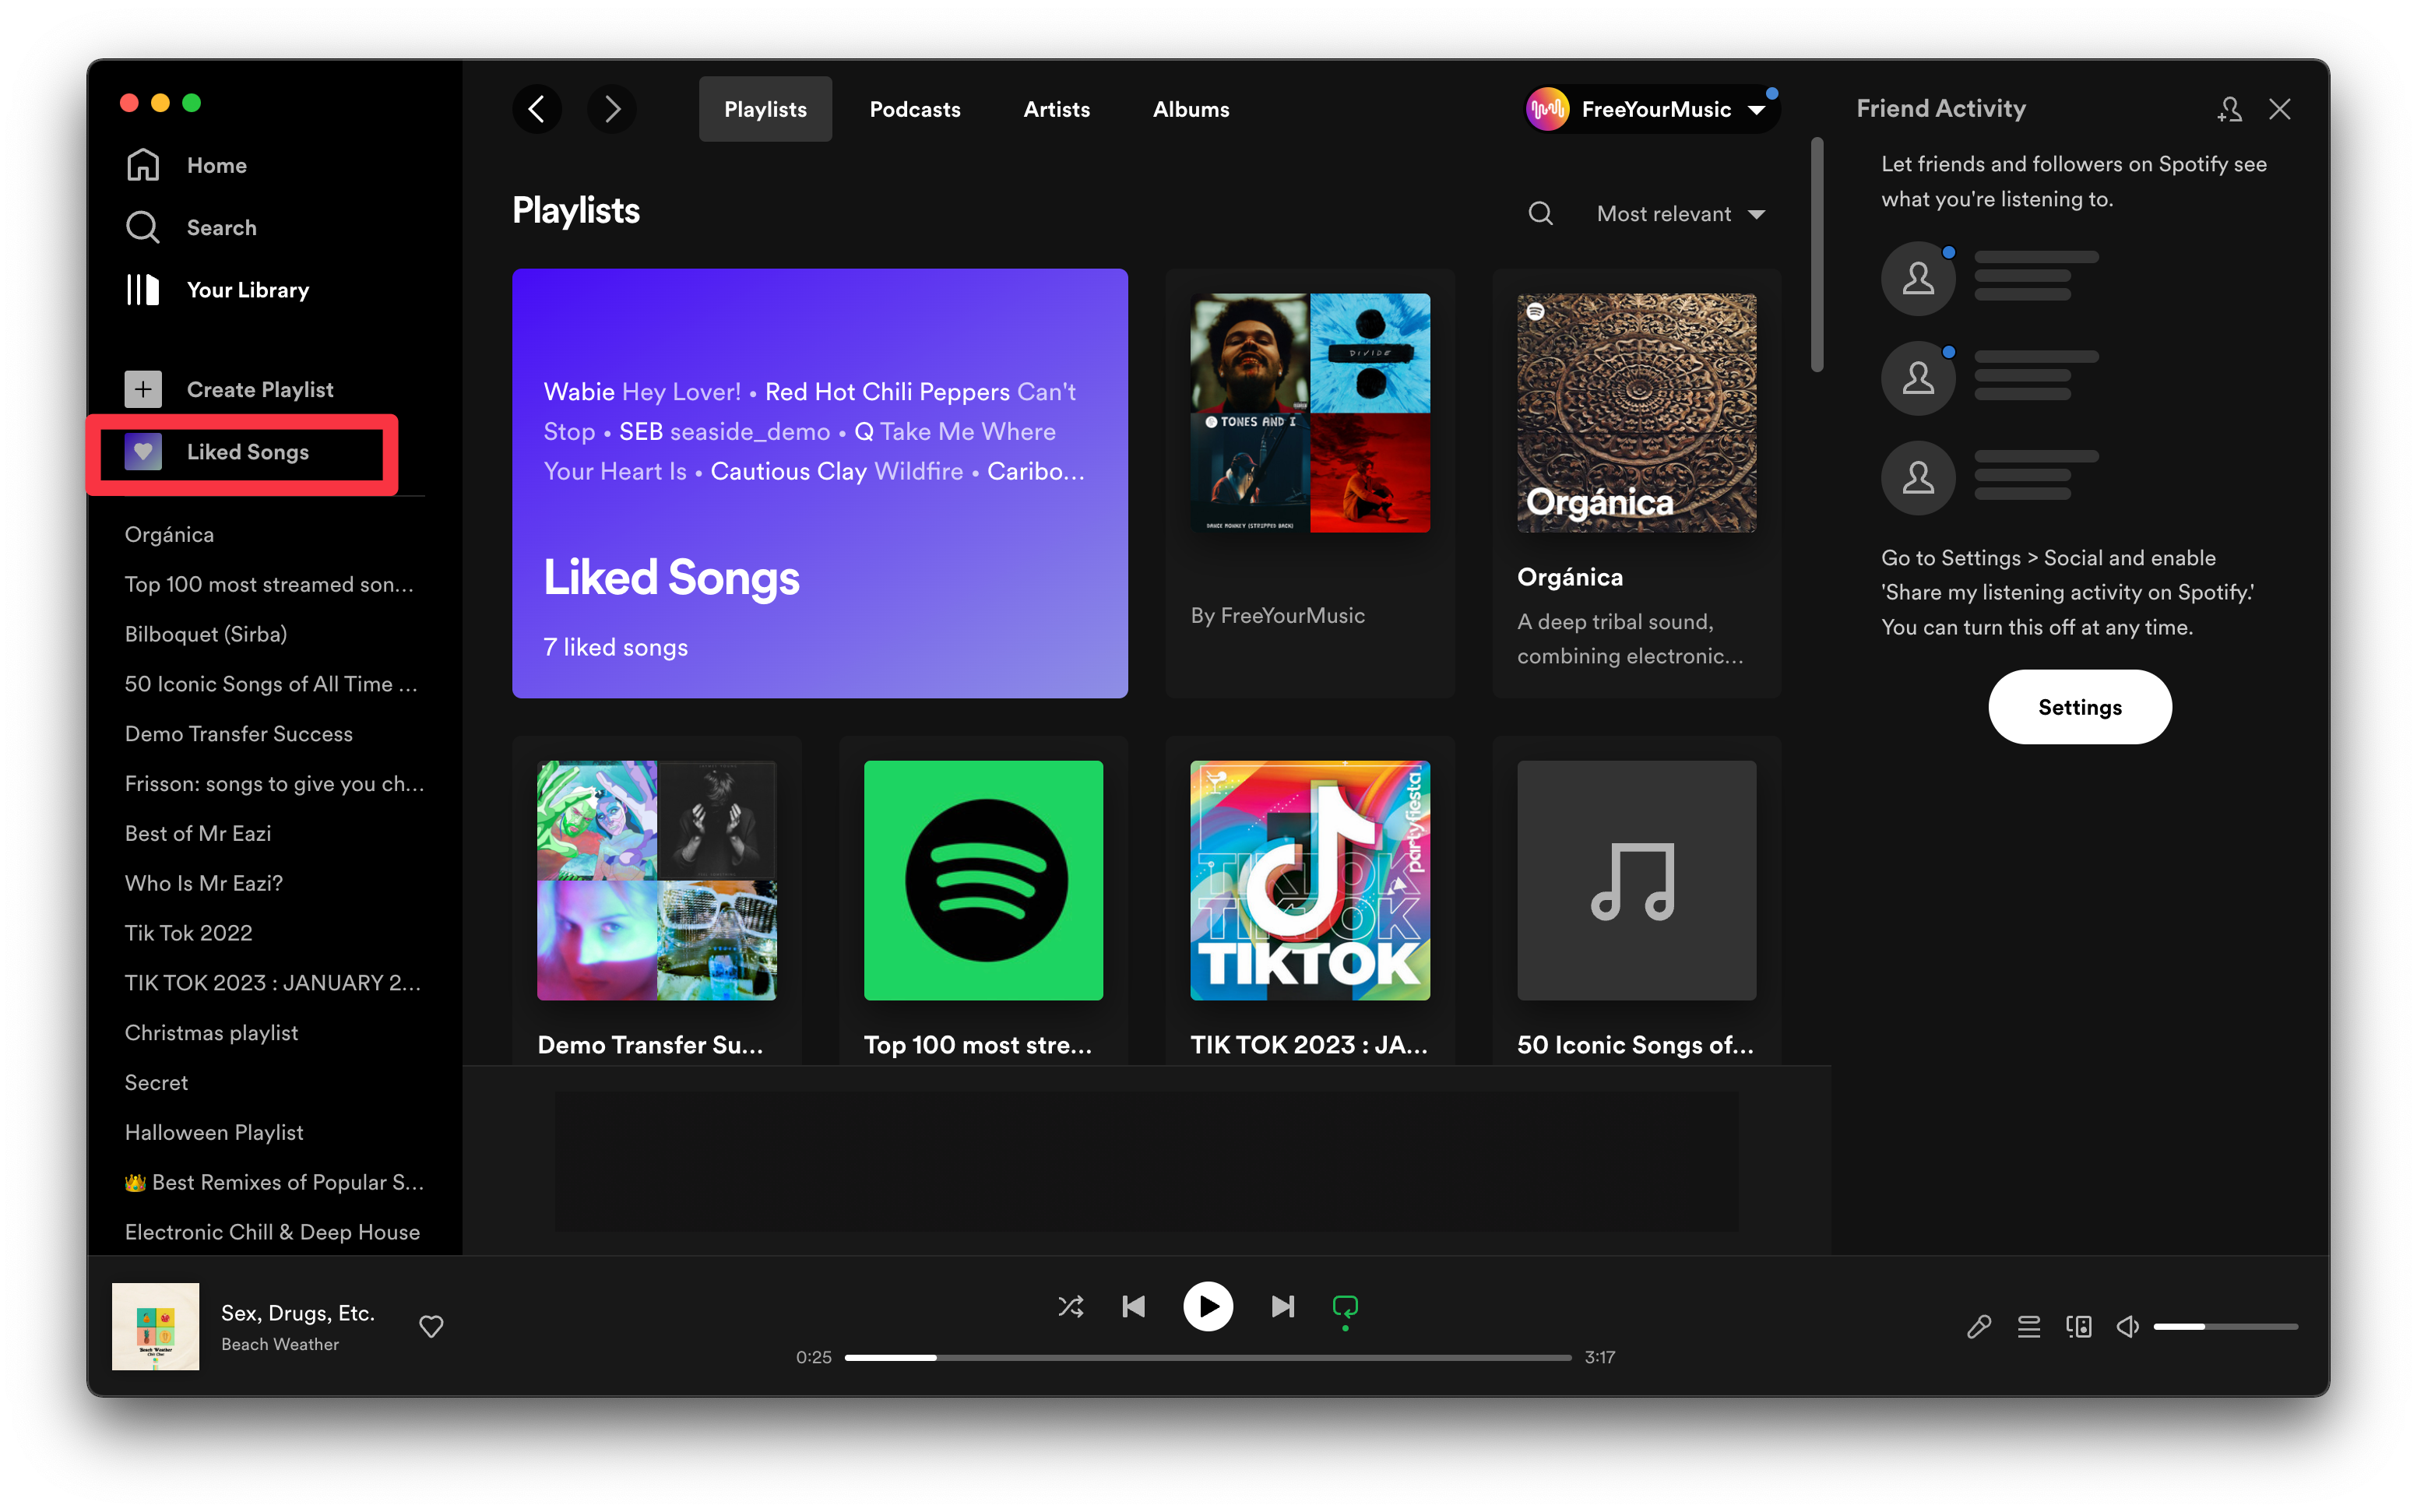Click the FreeYourMusic profile avatar
This screenshot has height=1512, width=2417.
point(1547,109)
